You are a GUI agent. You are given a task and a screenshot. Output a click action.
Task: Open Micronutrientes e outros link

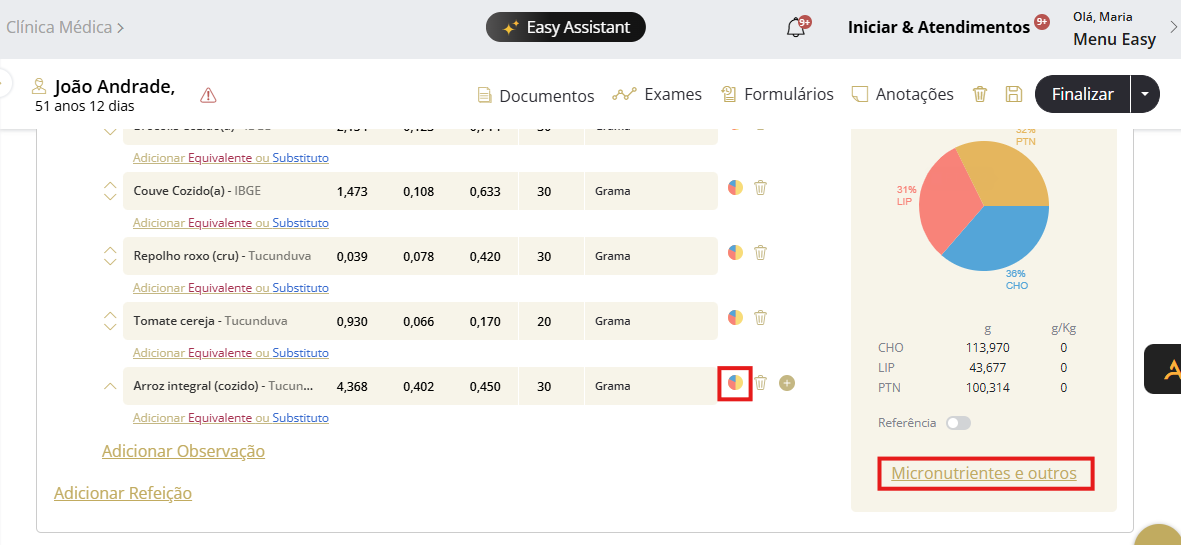(x=984, y=473)
